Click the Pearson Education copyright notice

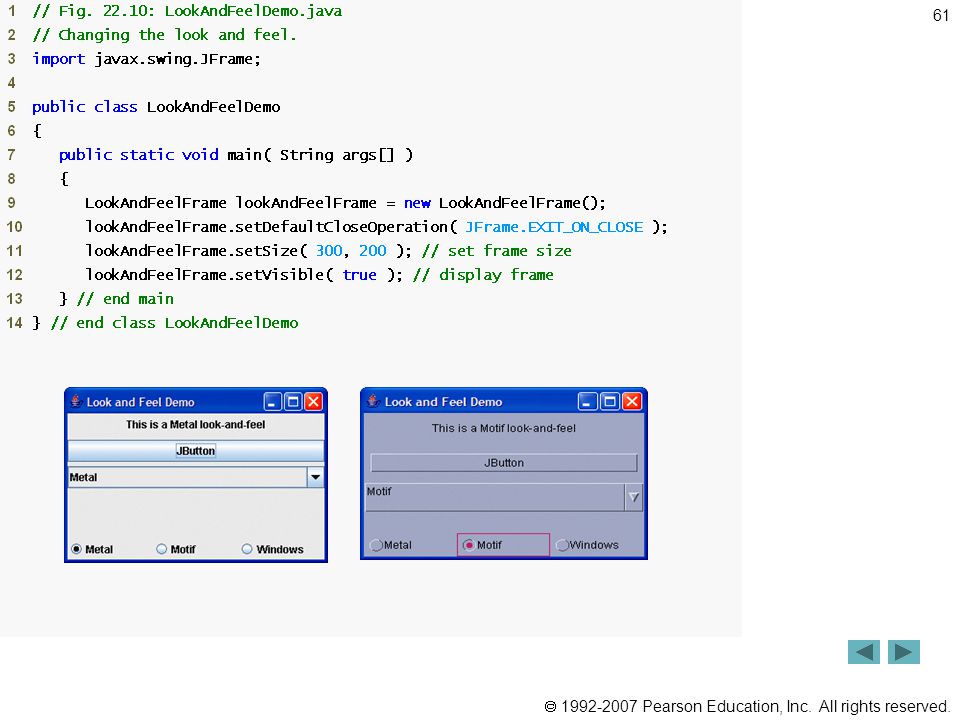746,707
